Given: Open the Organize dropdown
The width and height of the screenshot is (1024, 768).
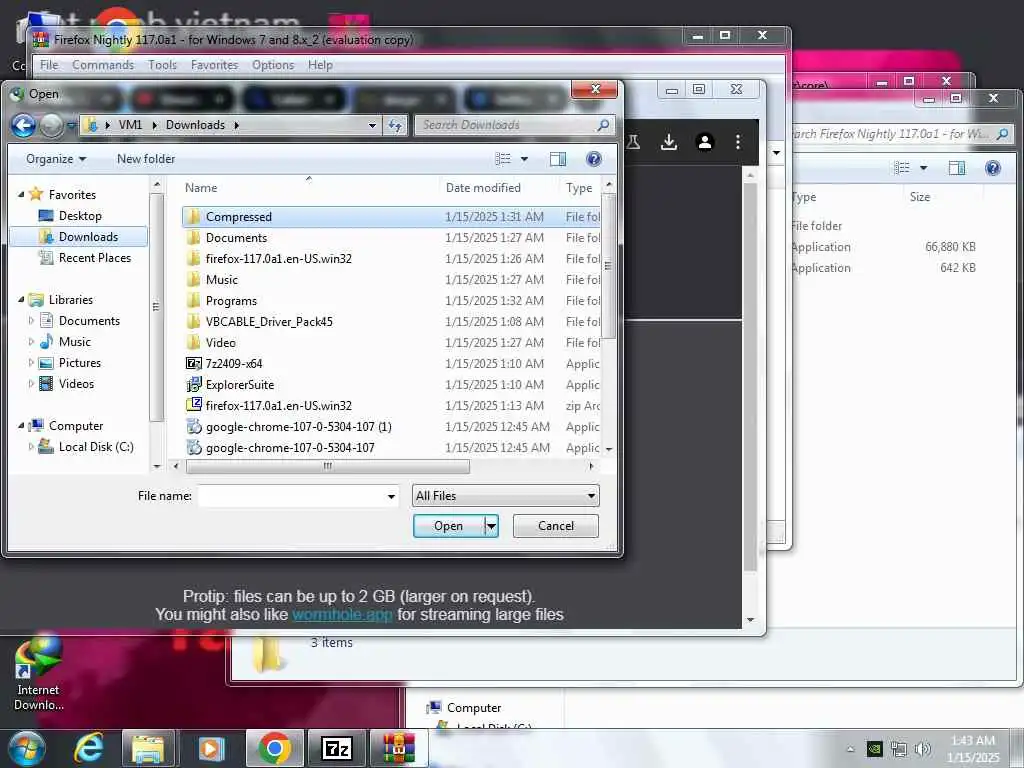Looking at the screenshot, I should tap(56, 159).
